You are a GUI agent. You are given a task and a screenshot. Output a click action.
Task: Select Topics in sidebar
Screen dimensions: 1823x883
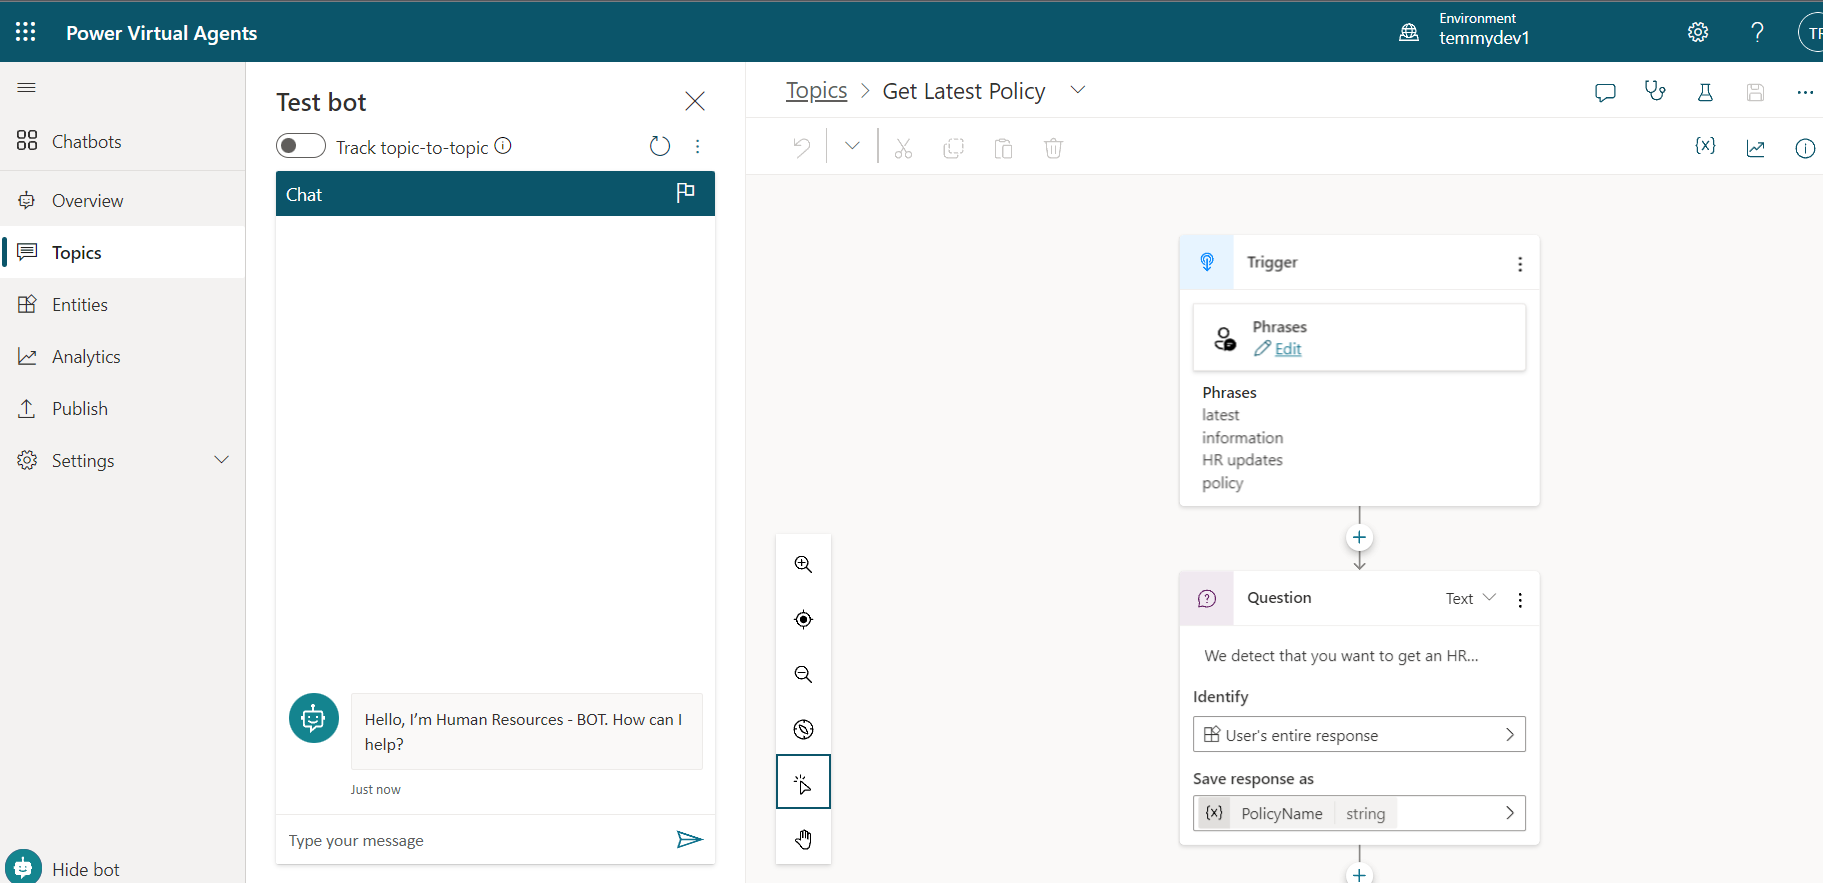tap(122, 252)
